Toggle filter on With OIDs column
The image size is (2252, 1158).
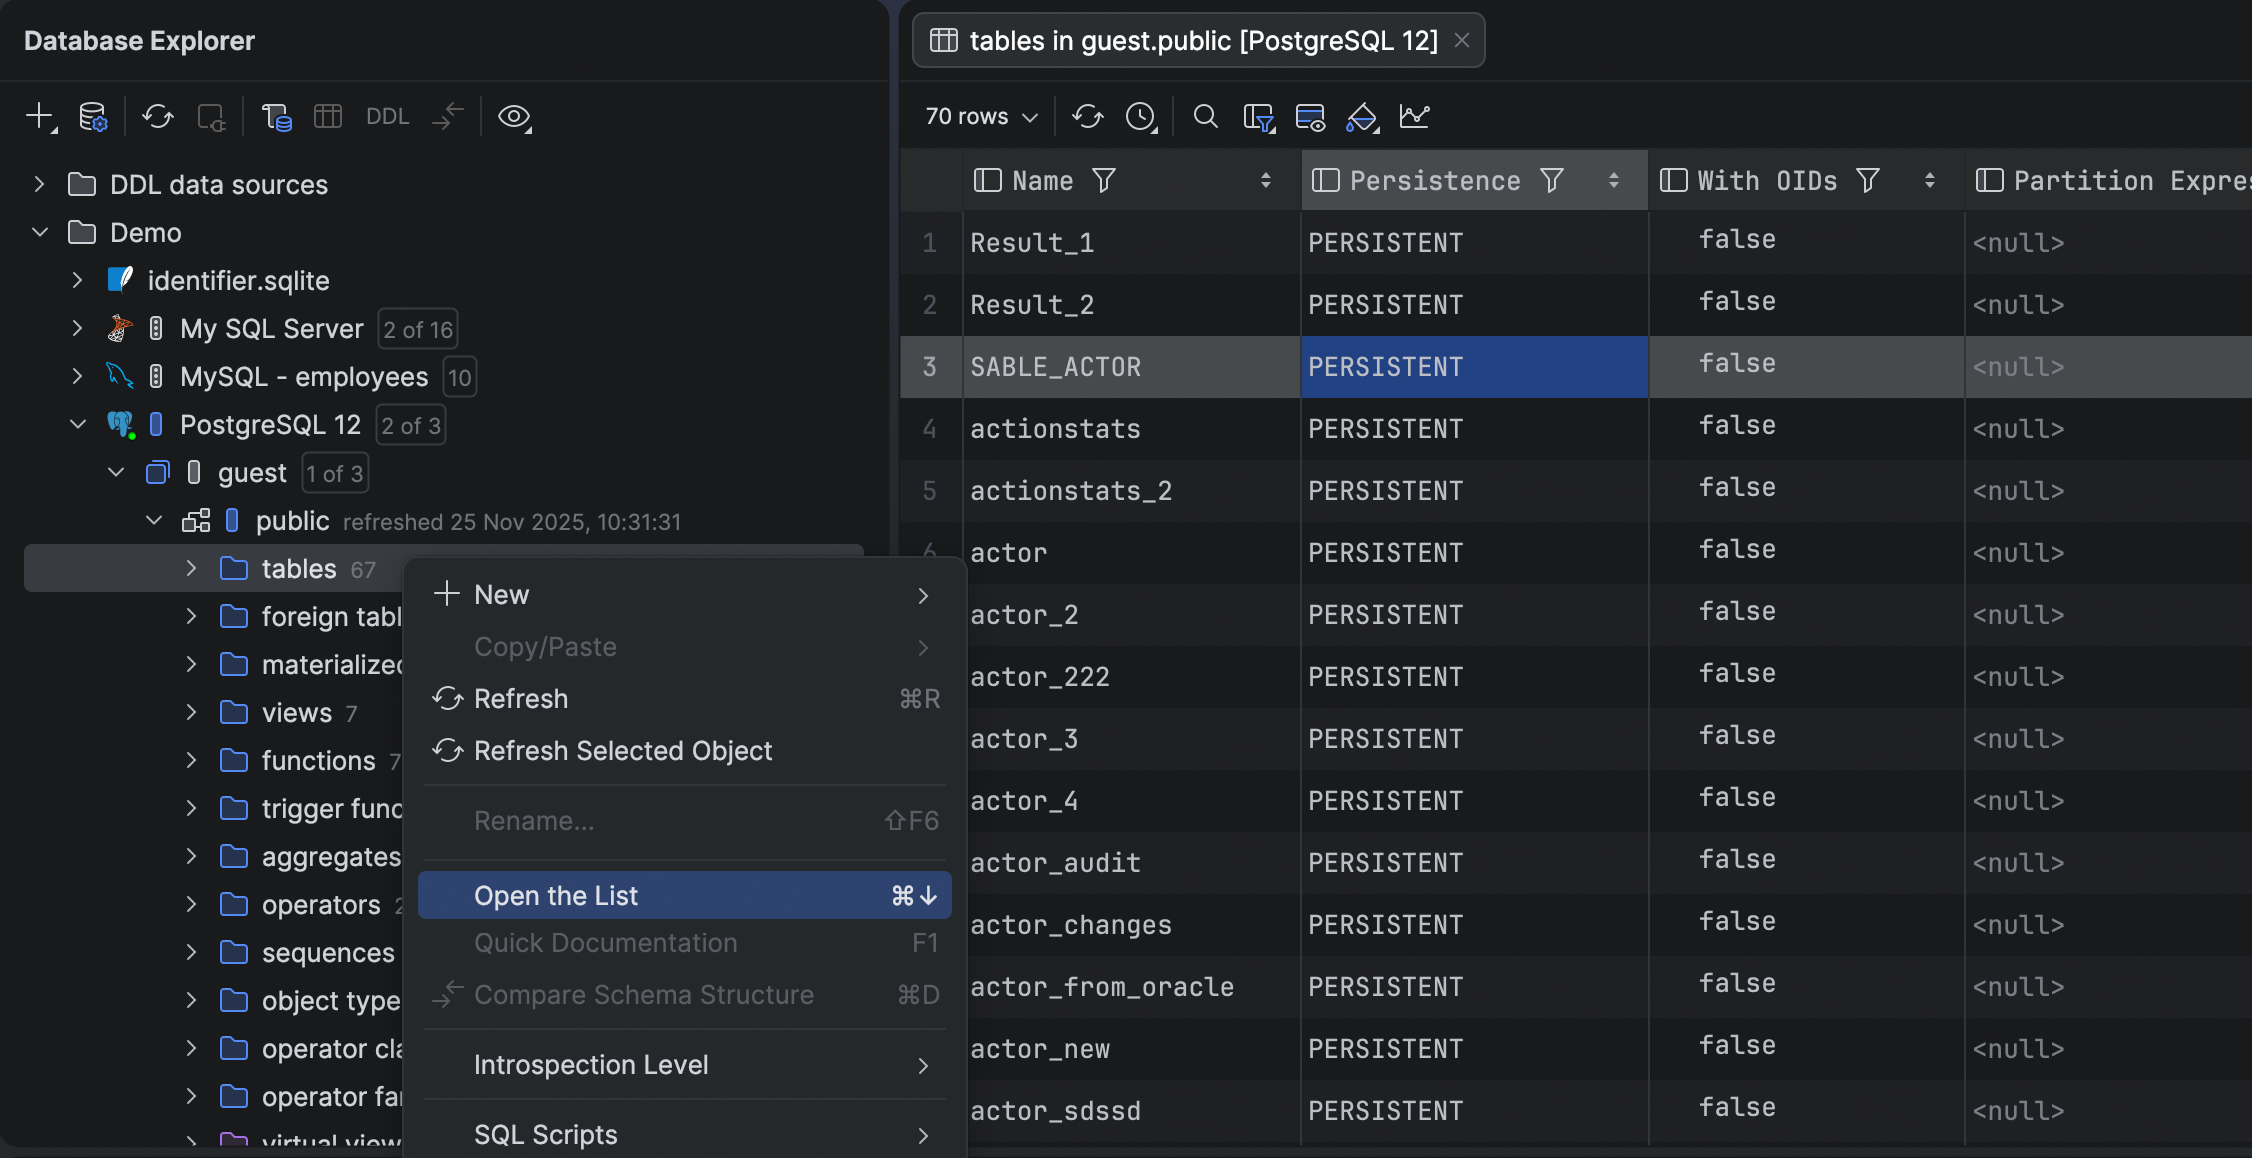(1867, 180)
